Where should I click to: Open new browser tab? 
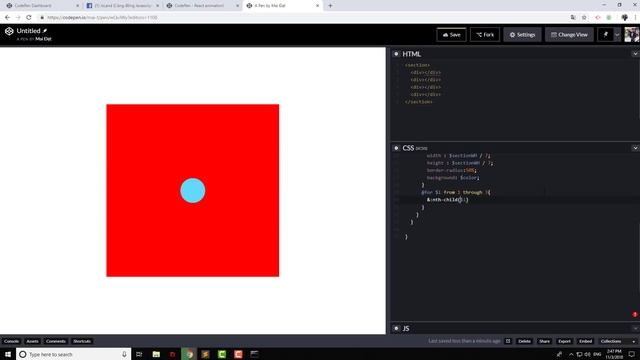[x=330, y=6]
